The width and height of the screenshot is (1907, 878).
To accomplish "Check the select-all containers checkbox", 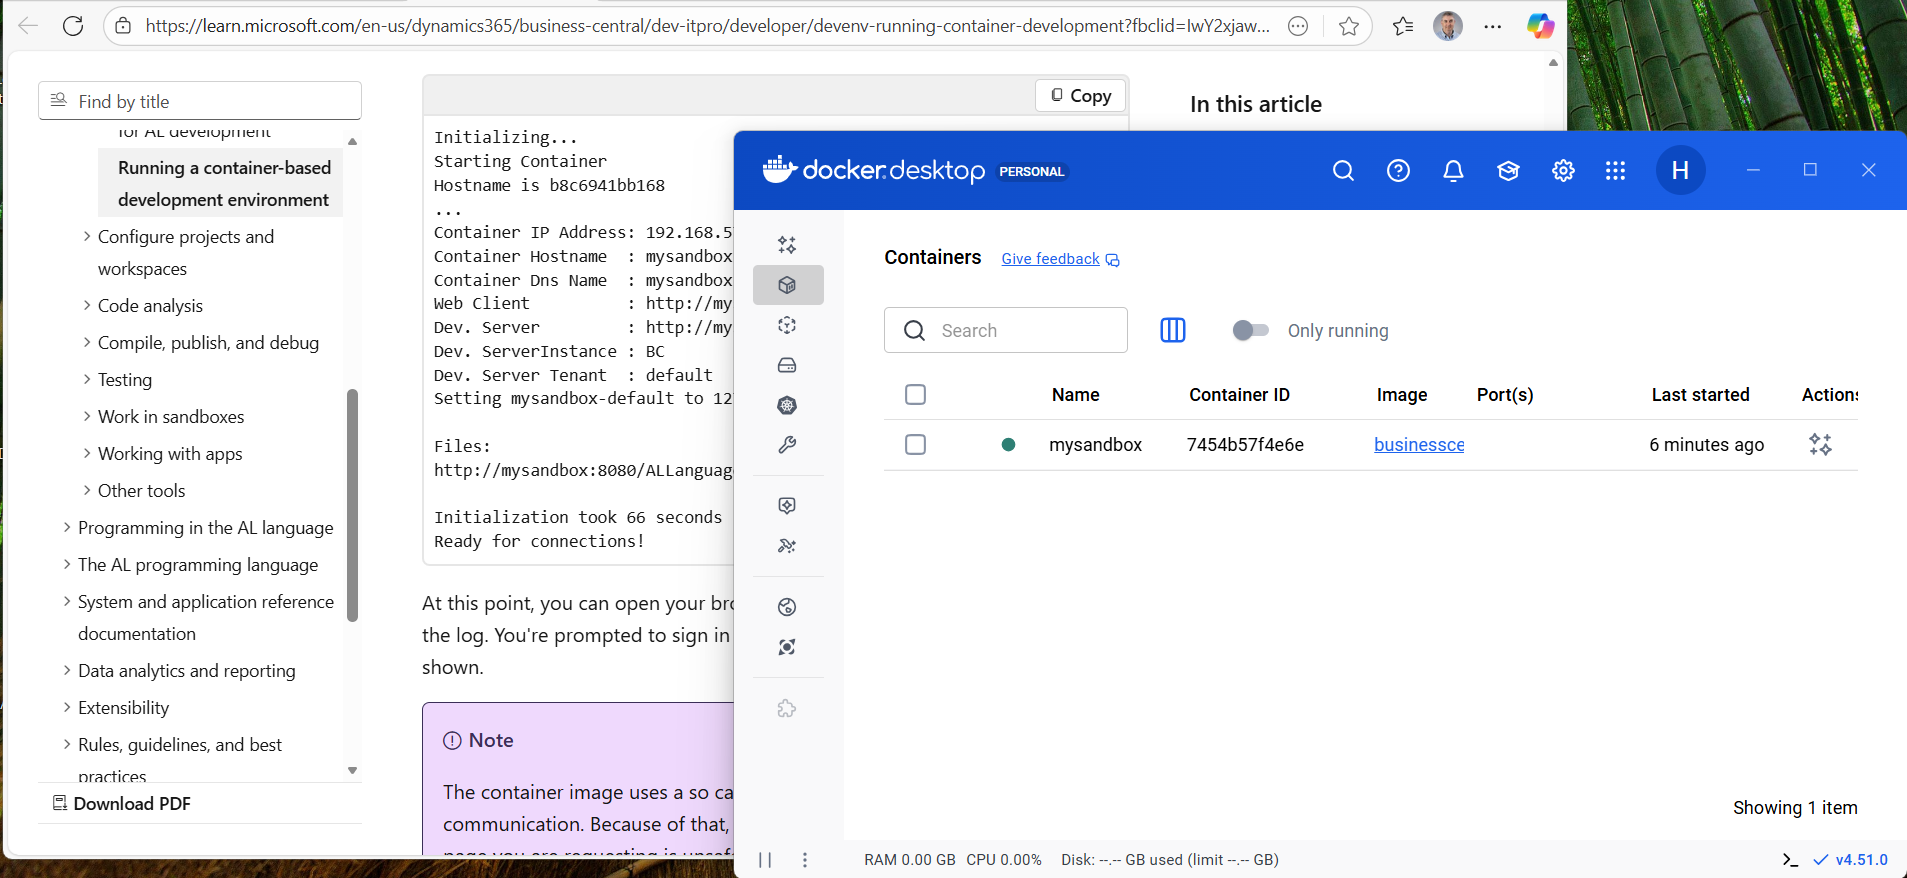I will point(915,394).
